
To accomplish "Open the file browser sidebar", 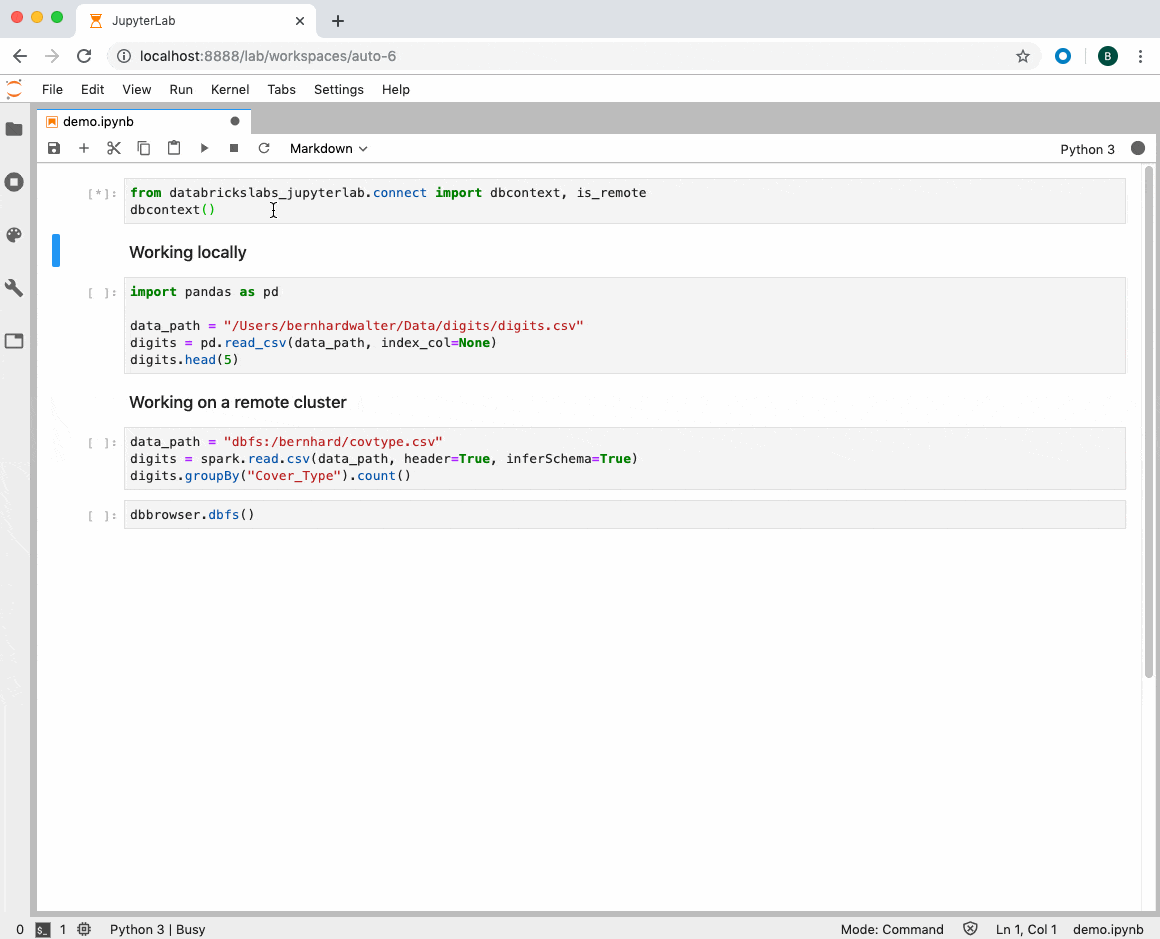I will 14,128.
